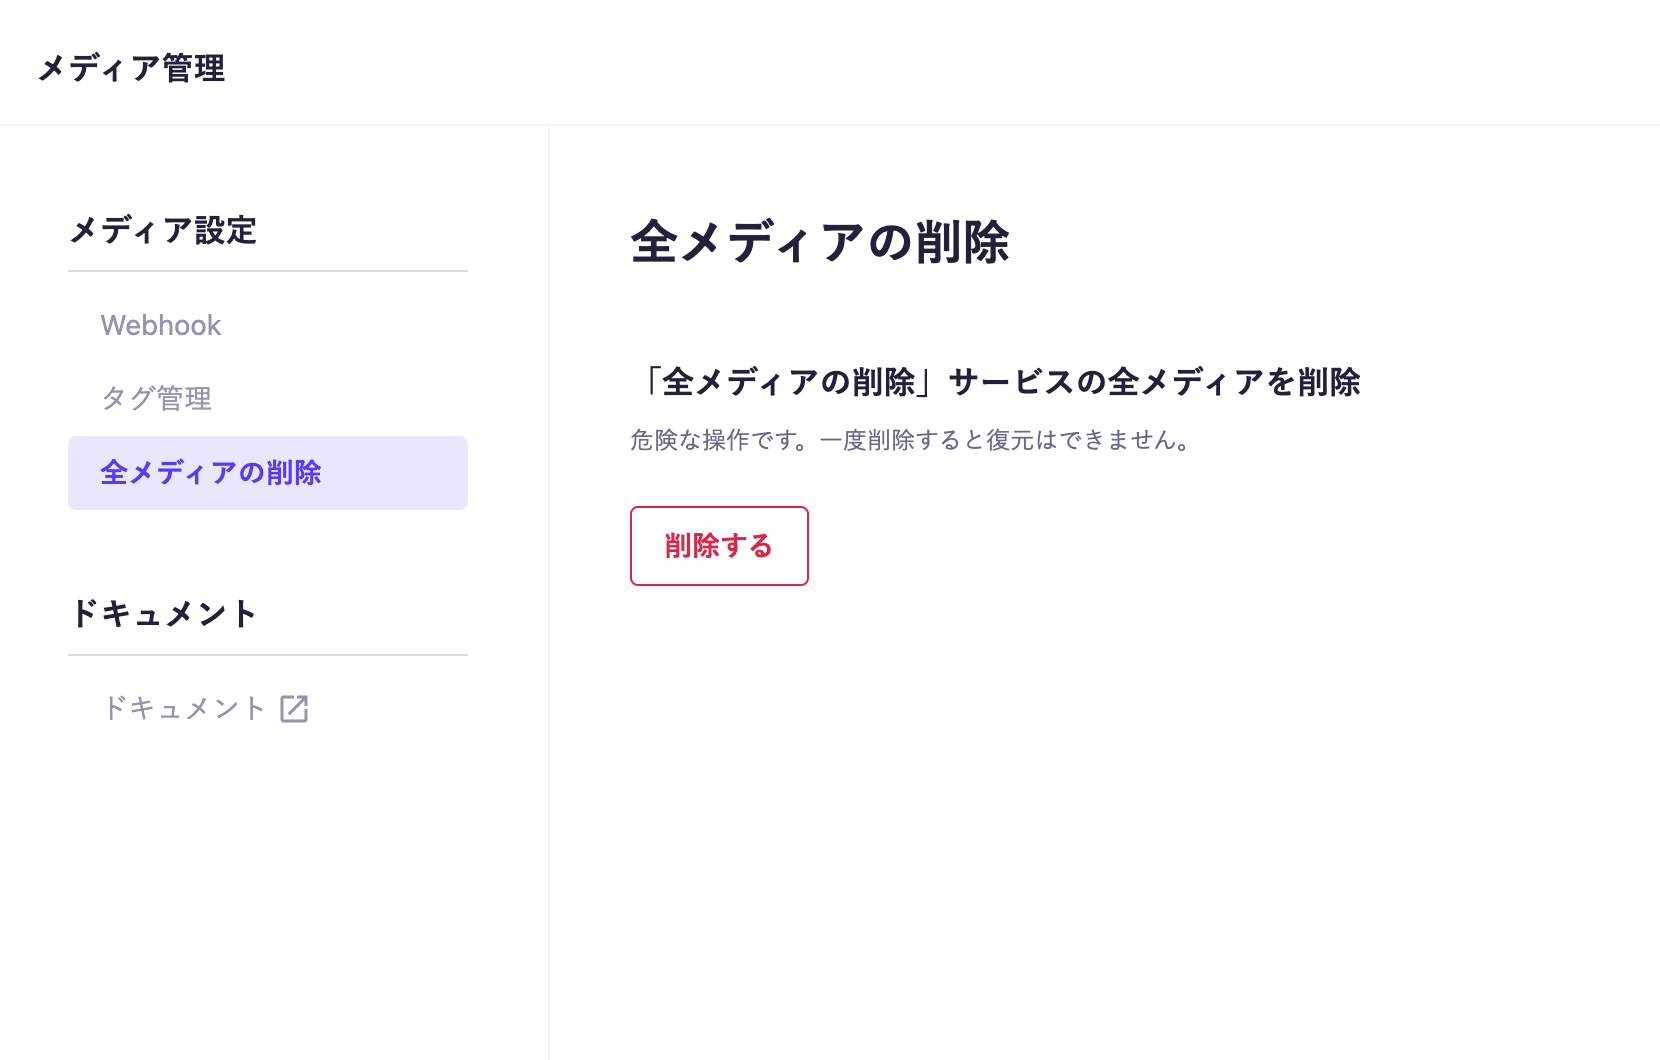Click the サービスの全メディアを削除 subheading

(x=1154, y=382)
